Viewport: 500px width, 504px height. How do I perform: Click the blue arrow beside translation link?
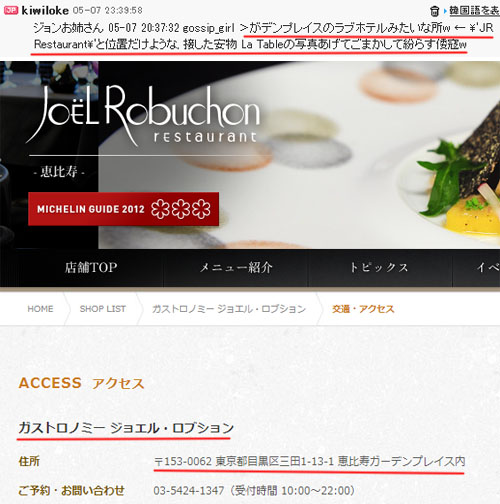[x=445, y=11]
